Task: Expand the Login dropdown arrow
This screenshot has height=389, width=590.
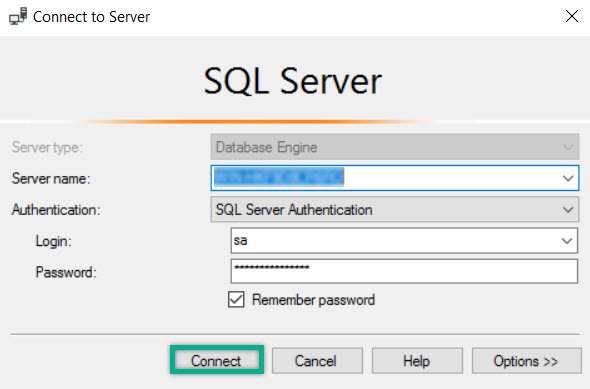Action: point(567,240)
